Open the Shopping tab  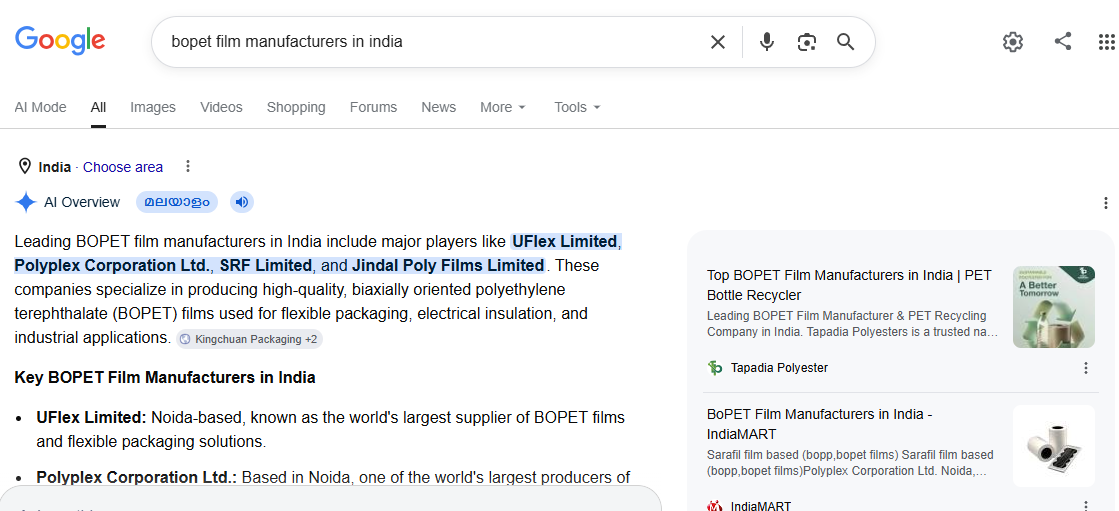(x=296, y=107)
